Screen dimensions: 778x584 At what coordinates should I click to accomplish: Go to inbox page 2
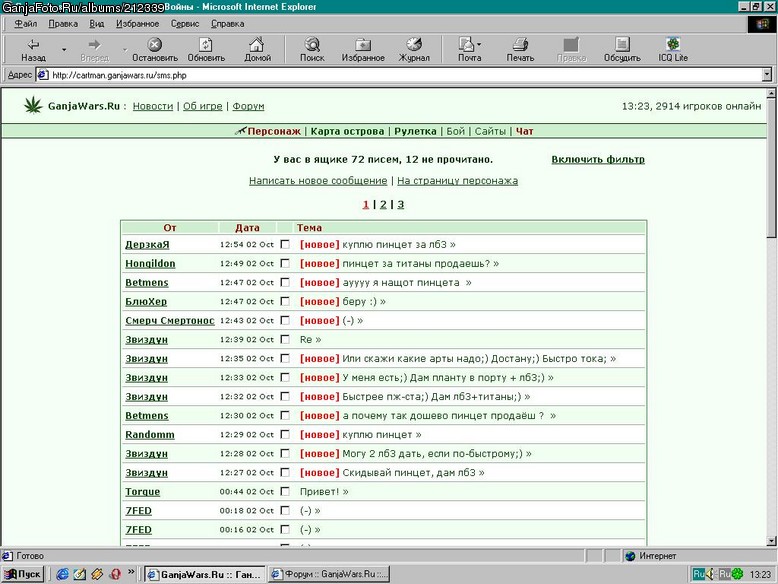tap(383, 204)
